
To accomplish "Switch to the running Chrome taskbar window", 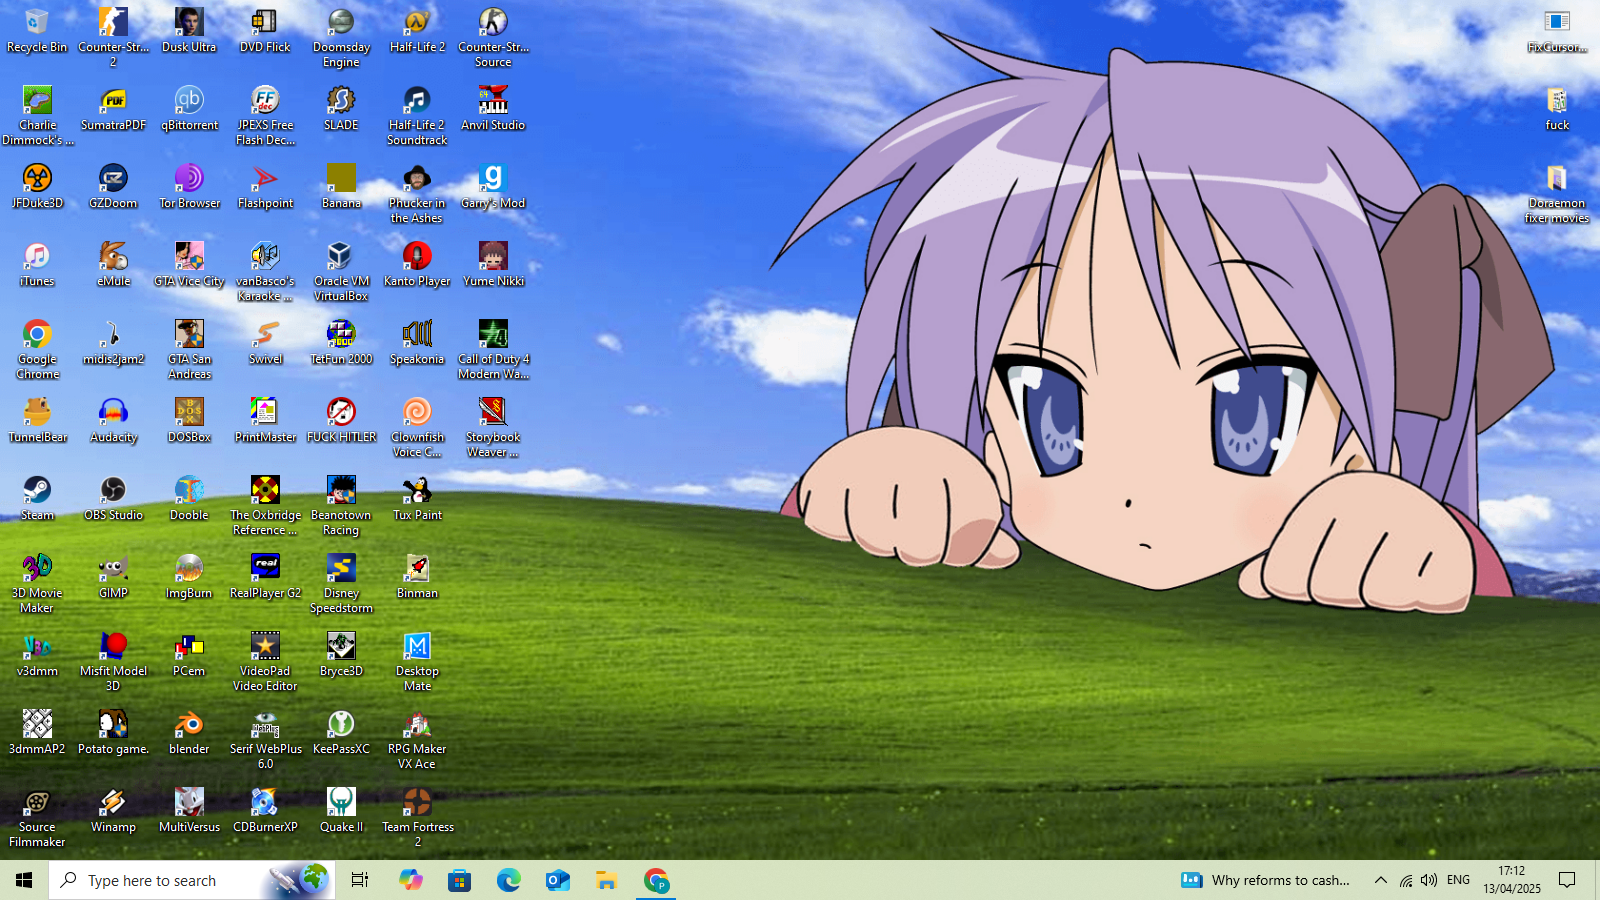I will pos(656,880).
